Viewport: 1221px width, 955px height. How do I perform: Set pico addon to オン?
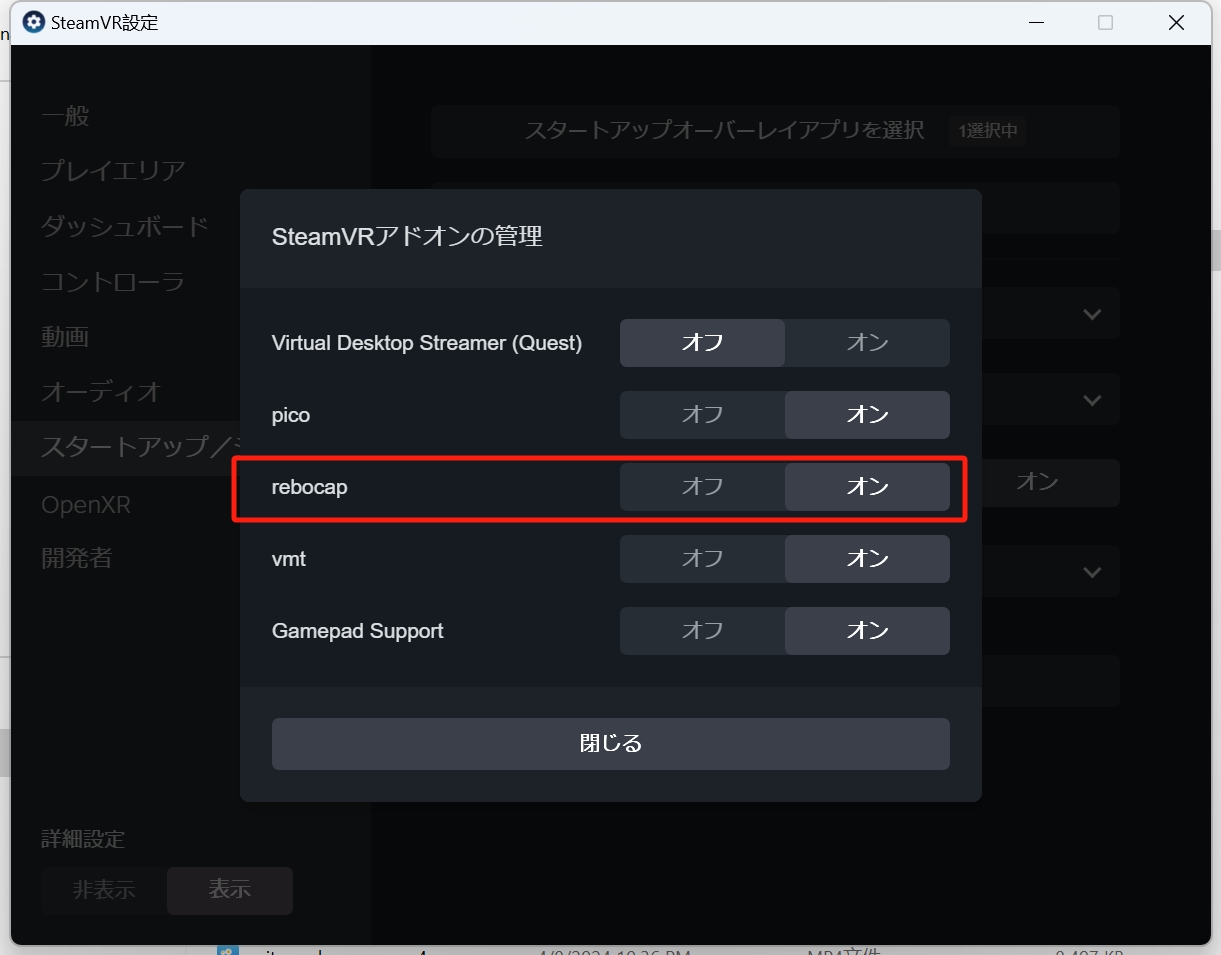click(867, 415)
